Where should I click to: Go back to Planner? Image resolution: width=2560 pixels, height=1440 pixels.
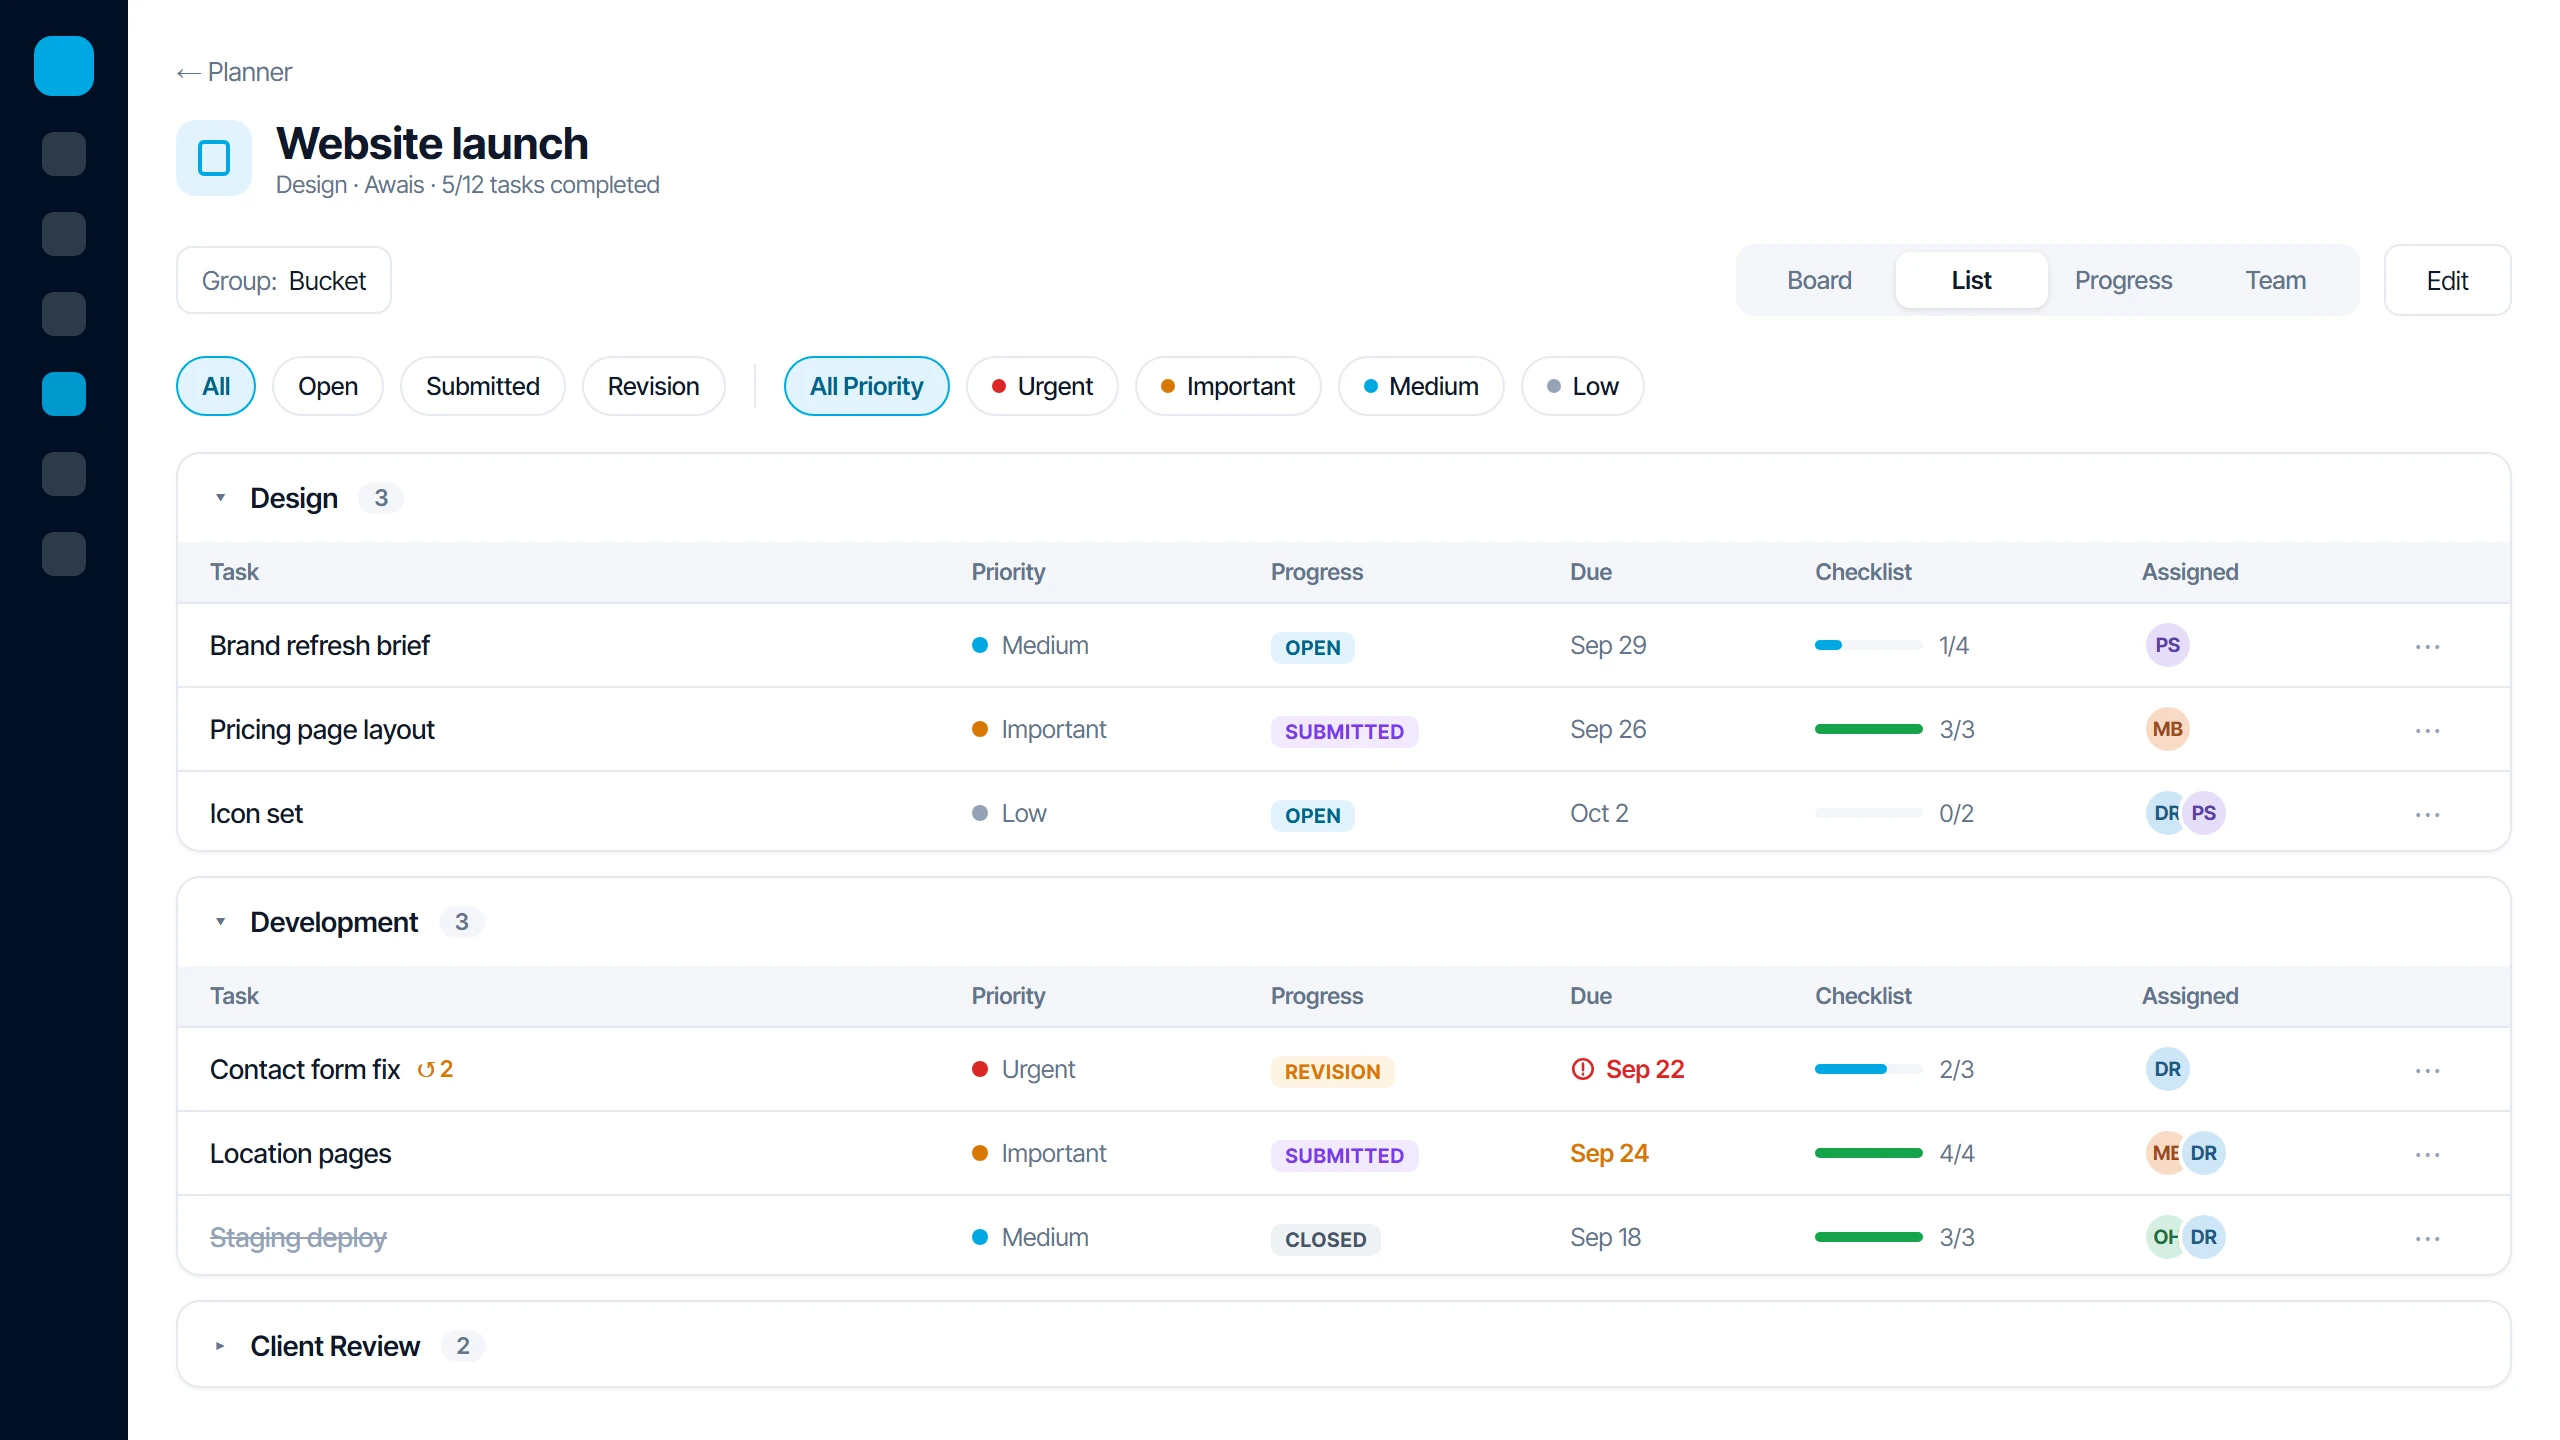coord(234,72)
